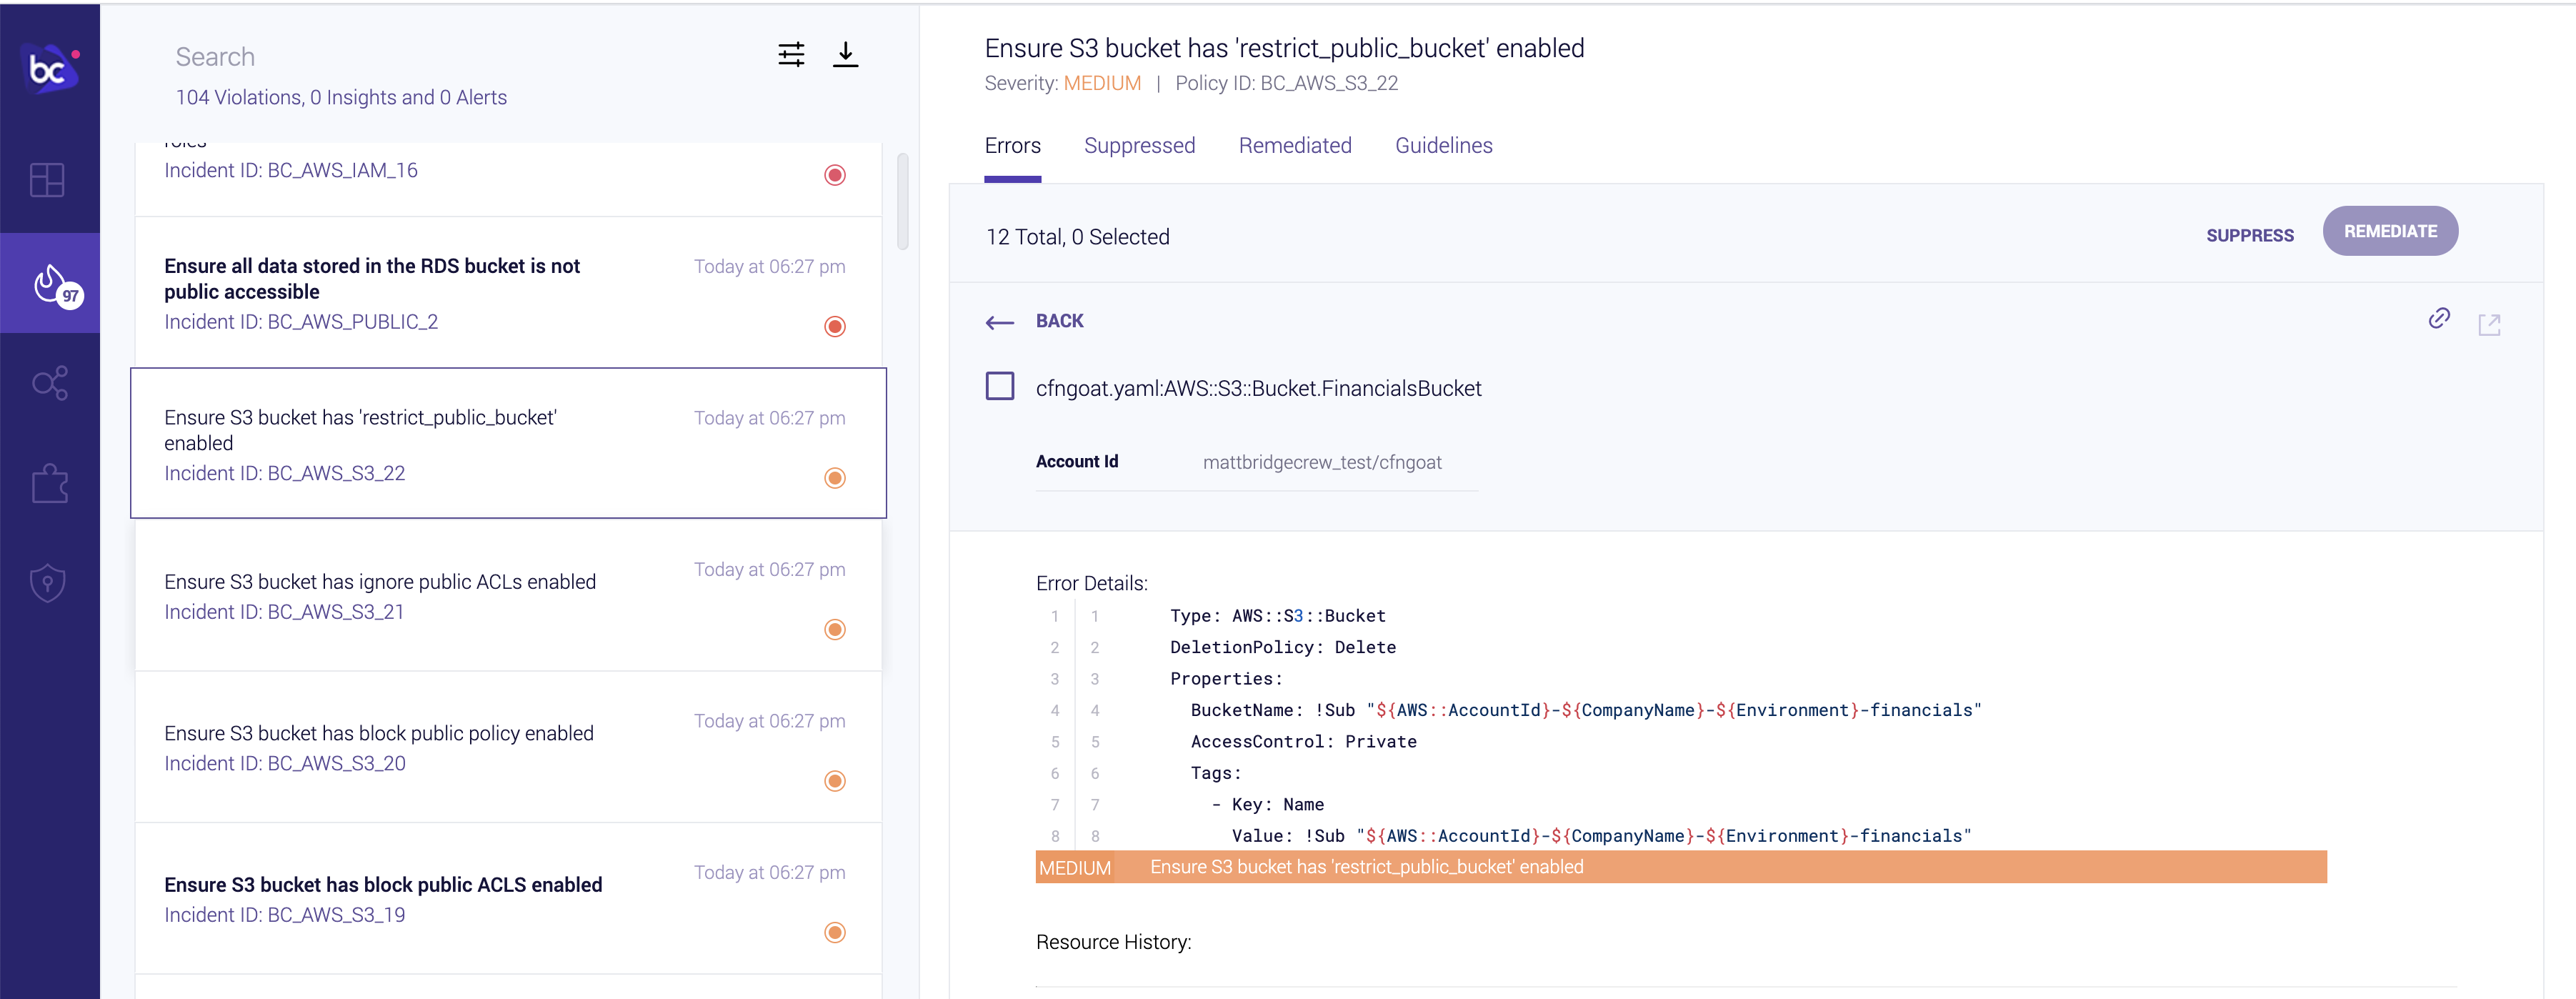The width and height of the screenshot is (2576, 999).
Task: Click Incident ID: BC_AWS_S3_20
Action: coord(285,763)
